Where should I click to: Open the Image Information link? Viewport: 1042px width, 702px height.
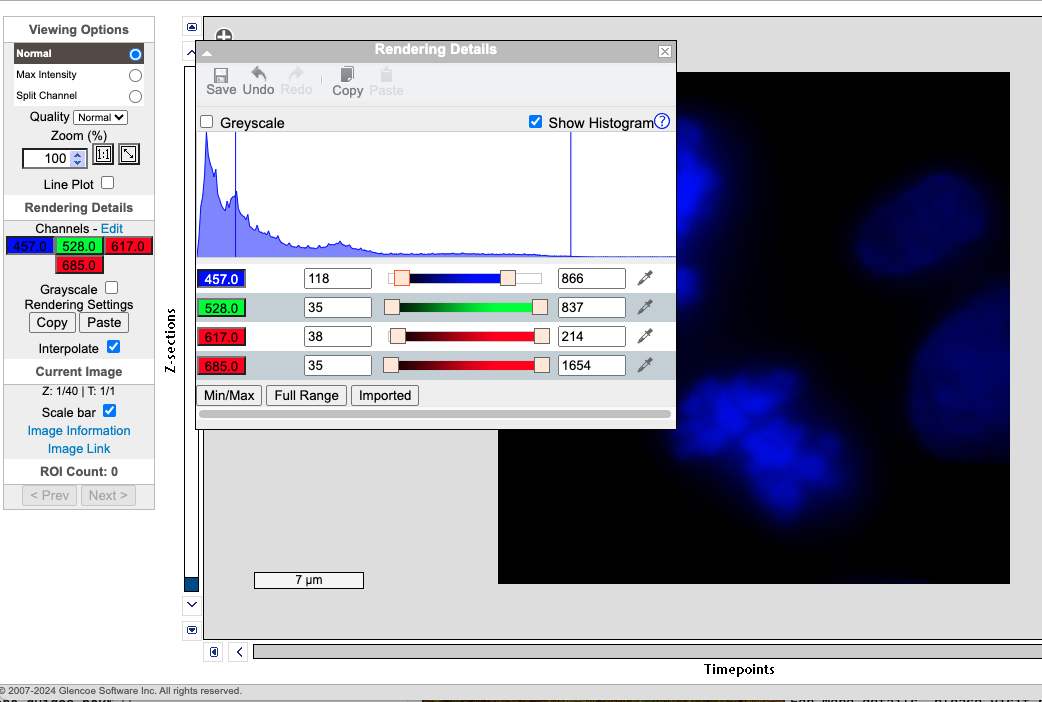point(78,430)
